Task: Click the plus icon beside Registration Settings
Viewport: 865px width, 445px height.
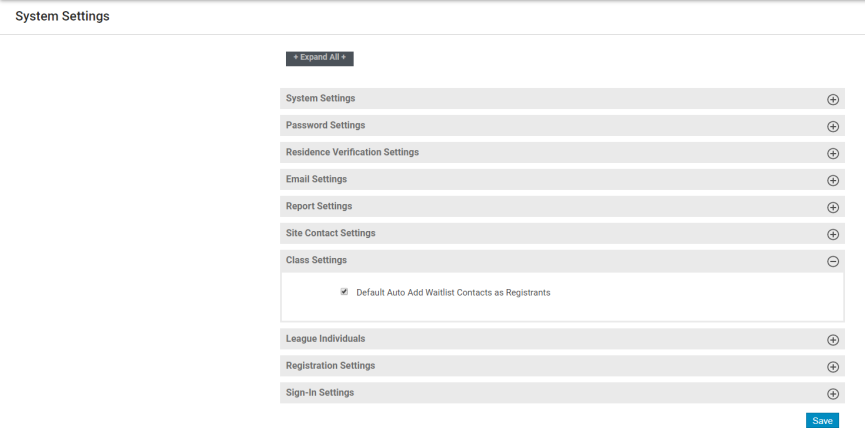Action: (x=832, y=367)
